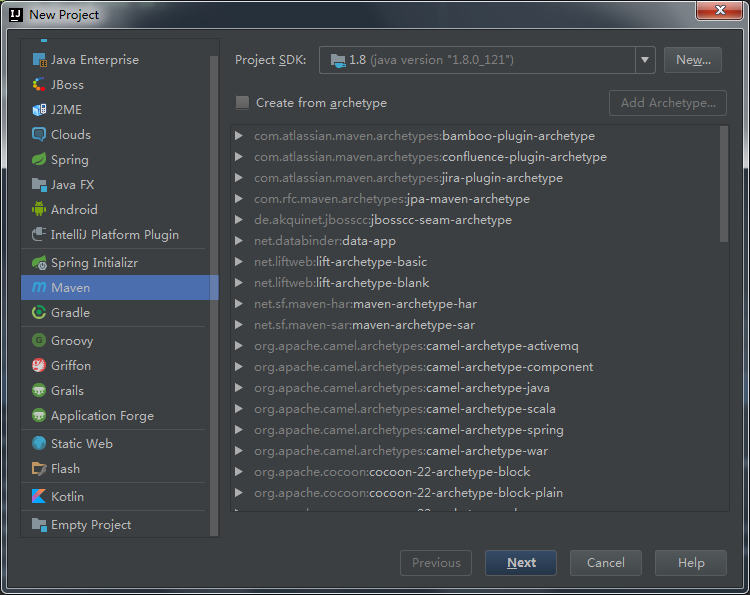Image resolution: width=750 pixels, height=595 pixels.
Task: Click the Grails icon
Action: (x=39, y=390)
